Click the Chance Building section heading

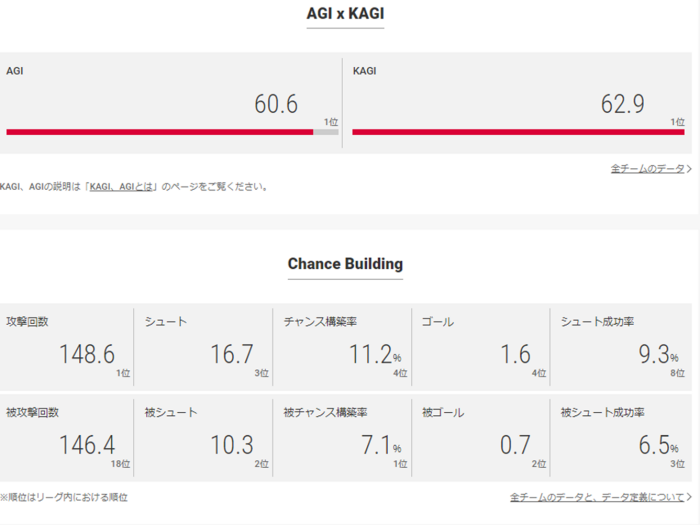point(345,264)
